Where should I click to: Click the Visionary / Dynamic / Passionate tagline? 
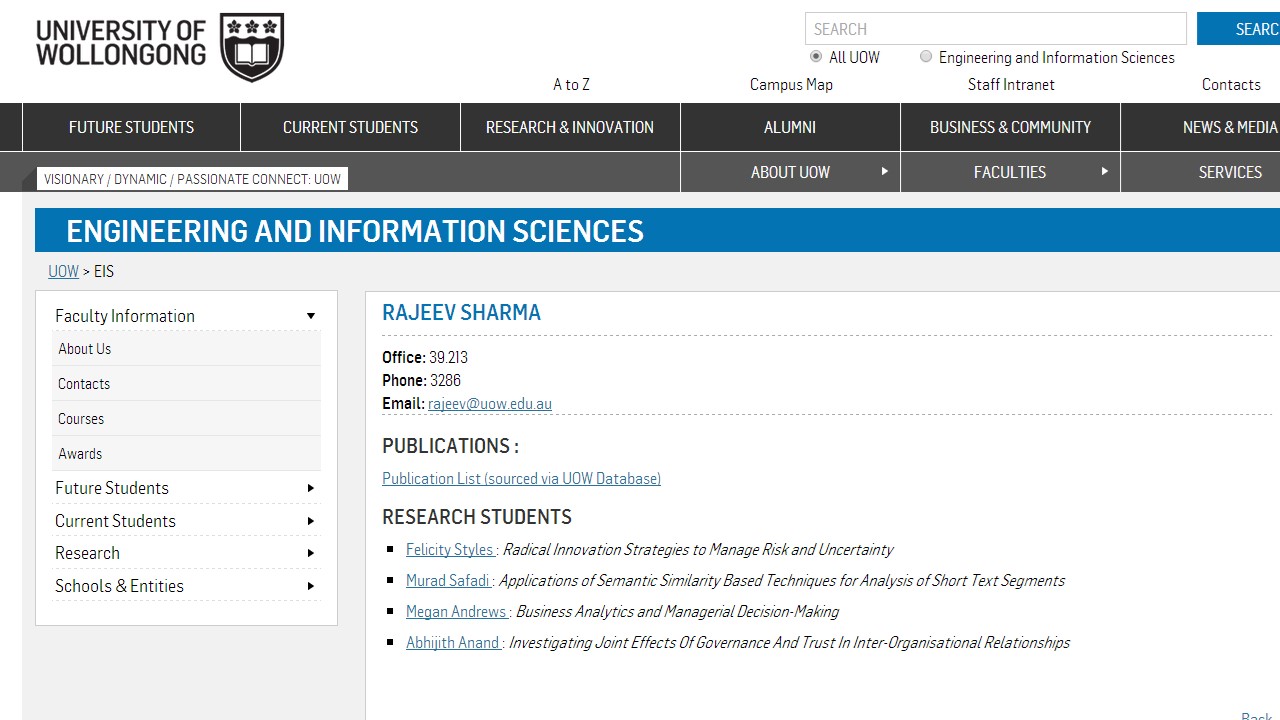(x=193, y=179)
